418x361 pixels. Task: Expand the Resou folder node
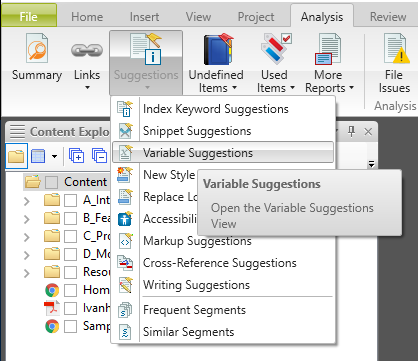[27, 273]
